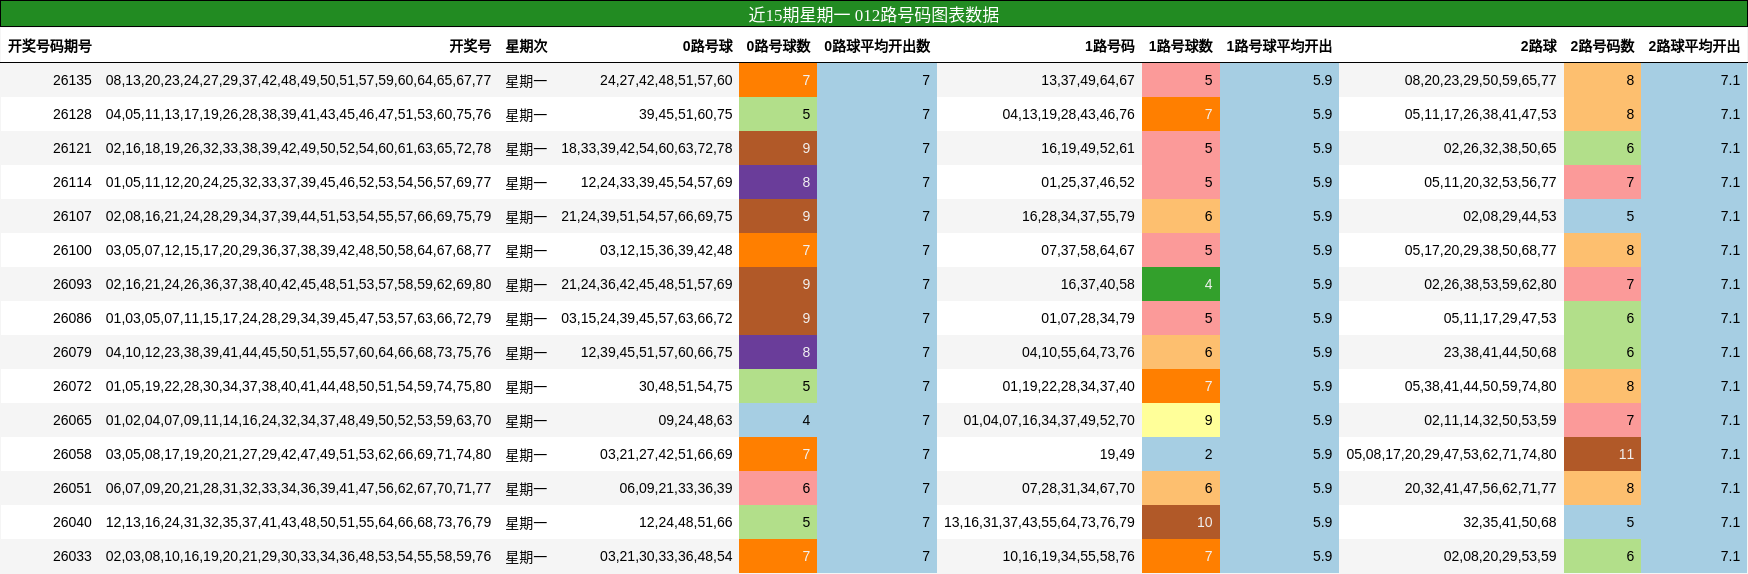
Task: Select period number 26086
Action: point(72,318)
